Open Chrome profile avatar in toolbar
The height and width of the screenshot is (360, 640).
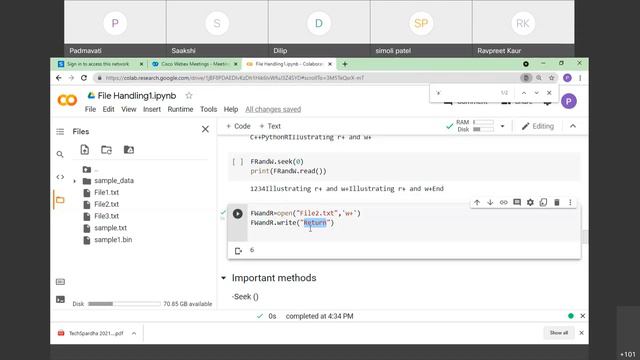click(x=567, y=78)
